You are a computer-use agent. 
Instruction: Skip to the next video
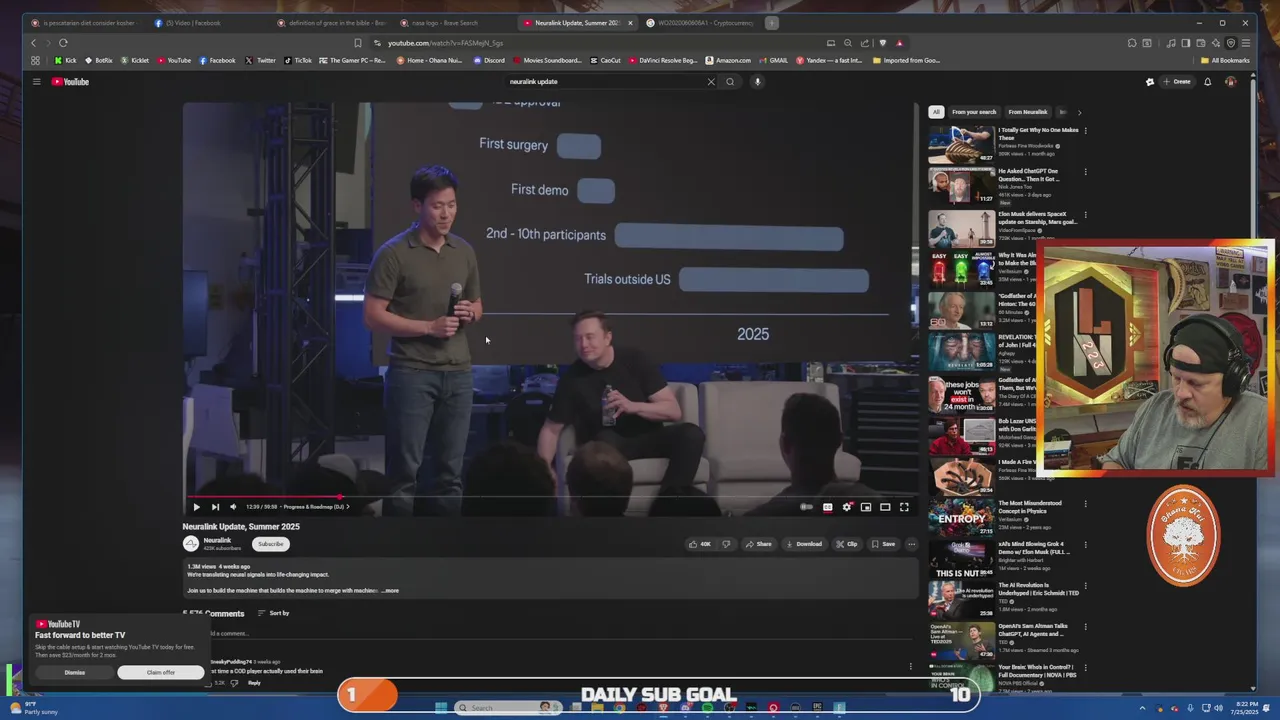[214, 507]
